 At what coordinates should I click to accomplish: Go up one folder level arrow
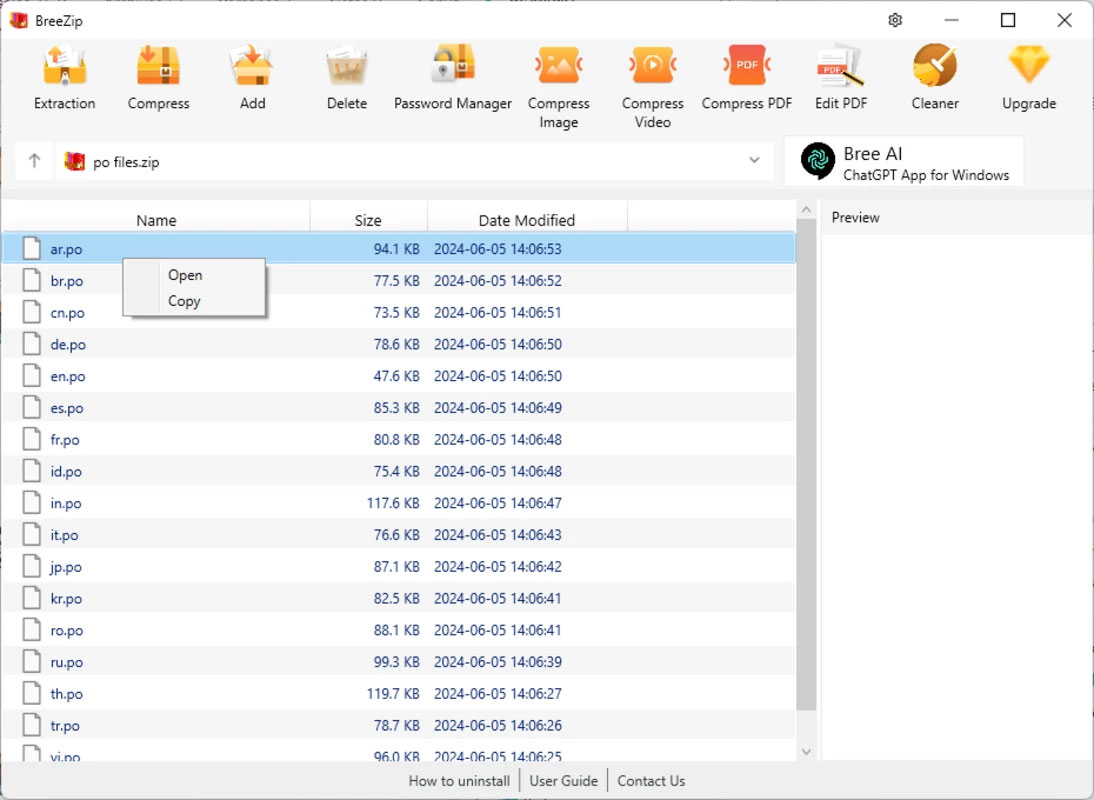pos(34,161)
